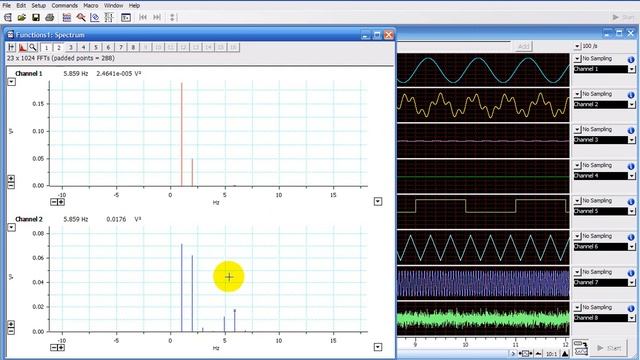Expand Channel 1 spectrum x-axis plus button
The image size is (640, 360).
(x=61, y=202)
